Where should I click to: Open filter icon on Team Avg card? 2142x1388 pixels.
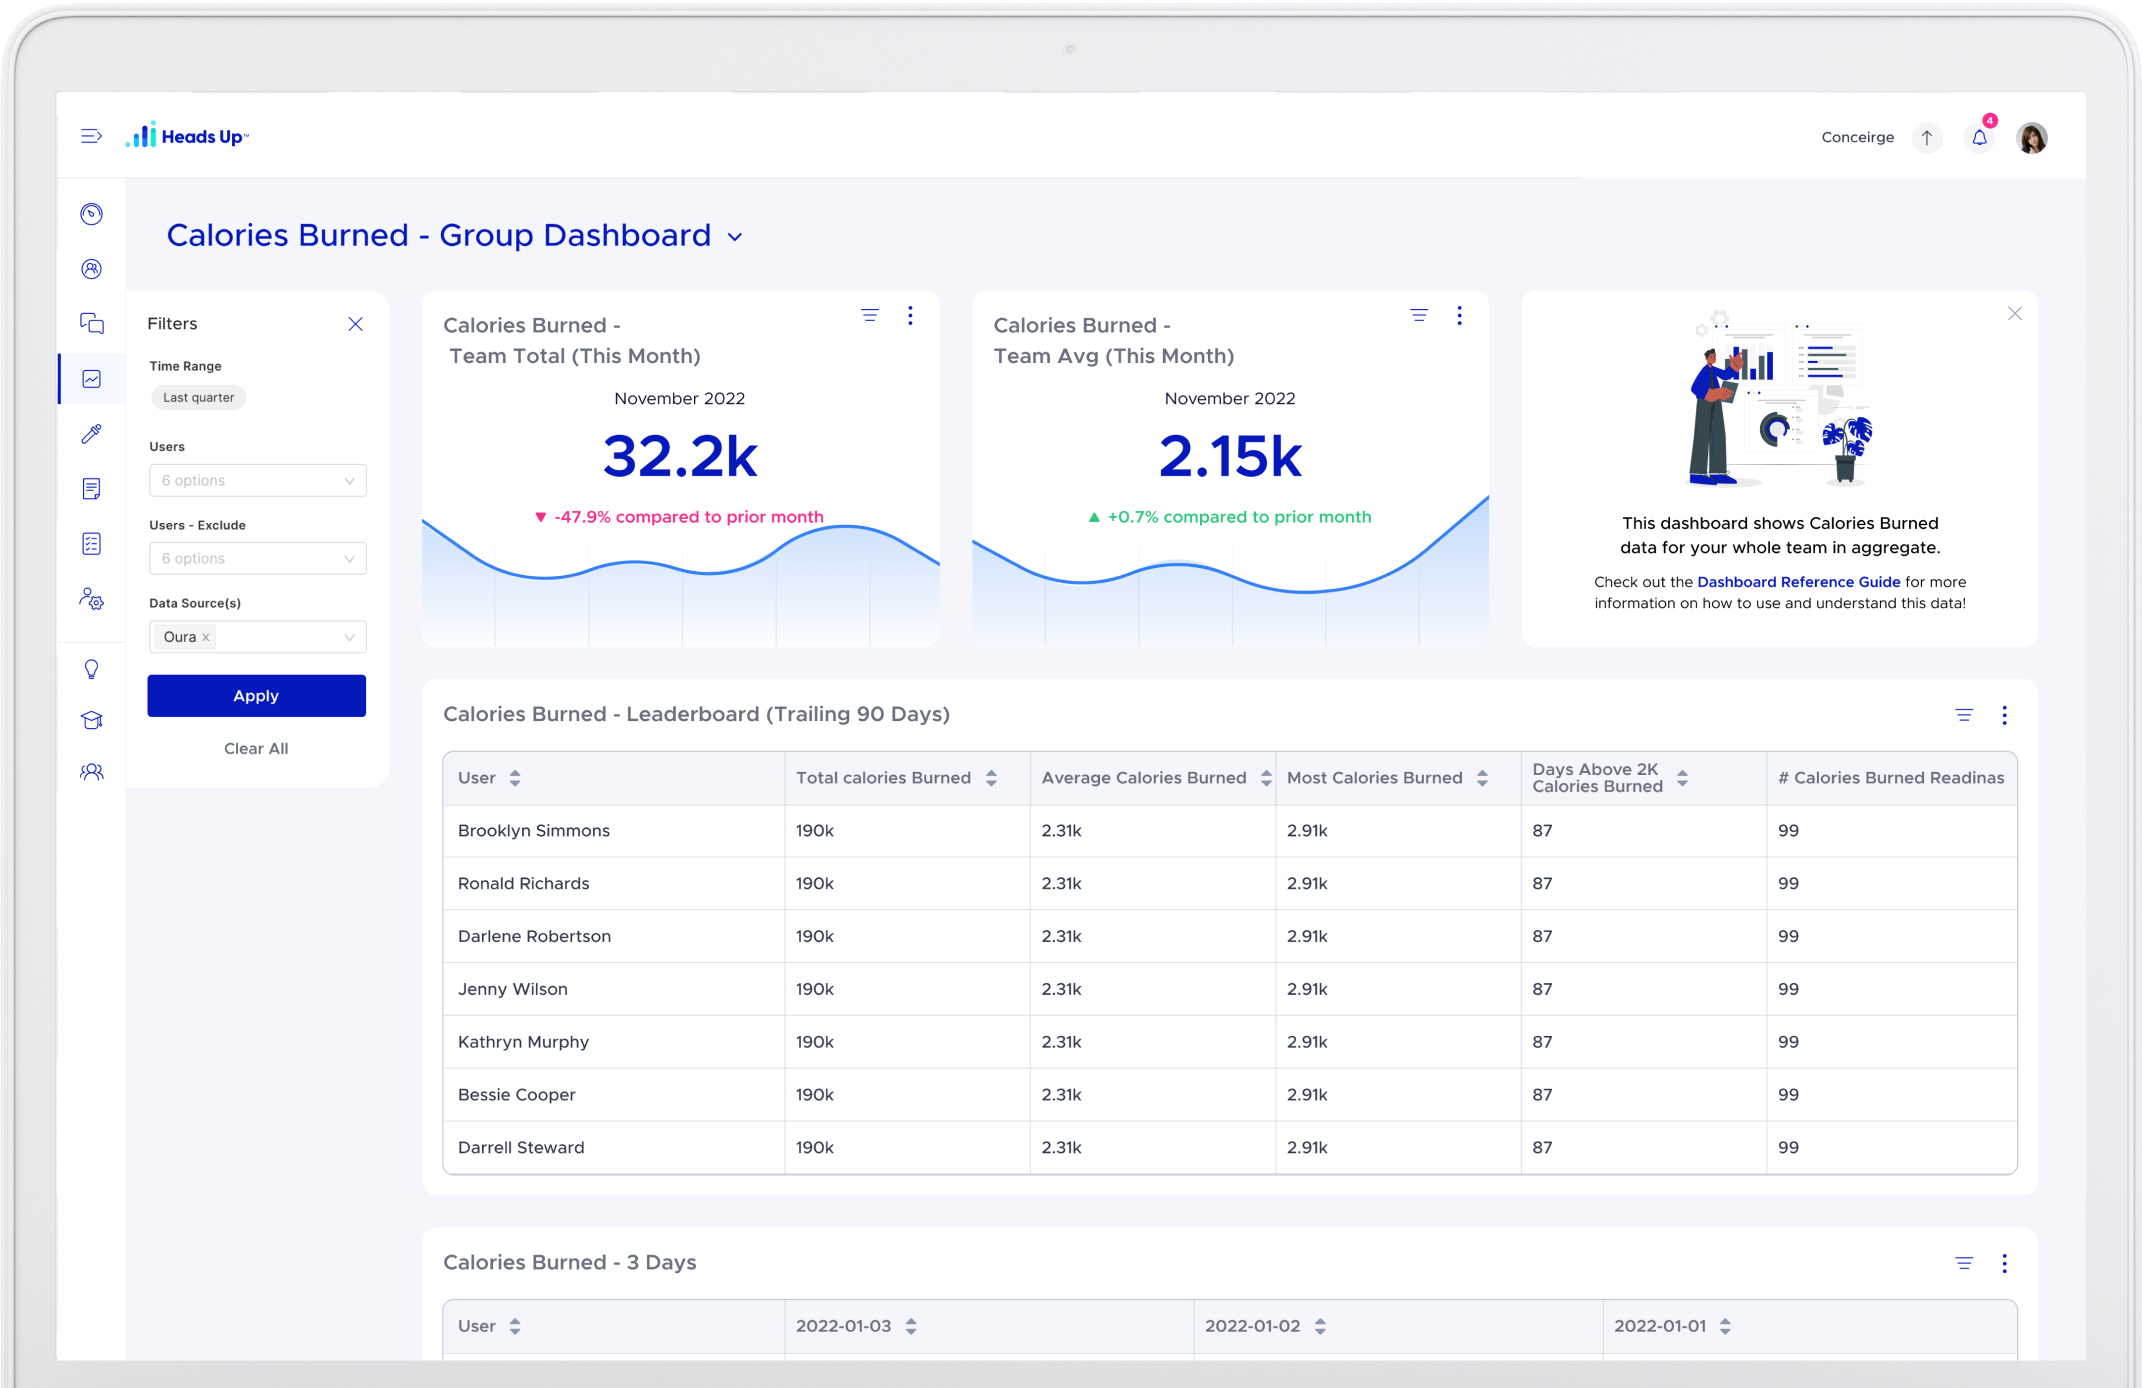[x=1419, y=316]
